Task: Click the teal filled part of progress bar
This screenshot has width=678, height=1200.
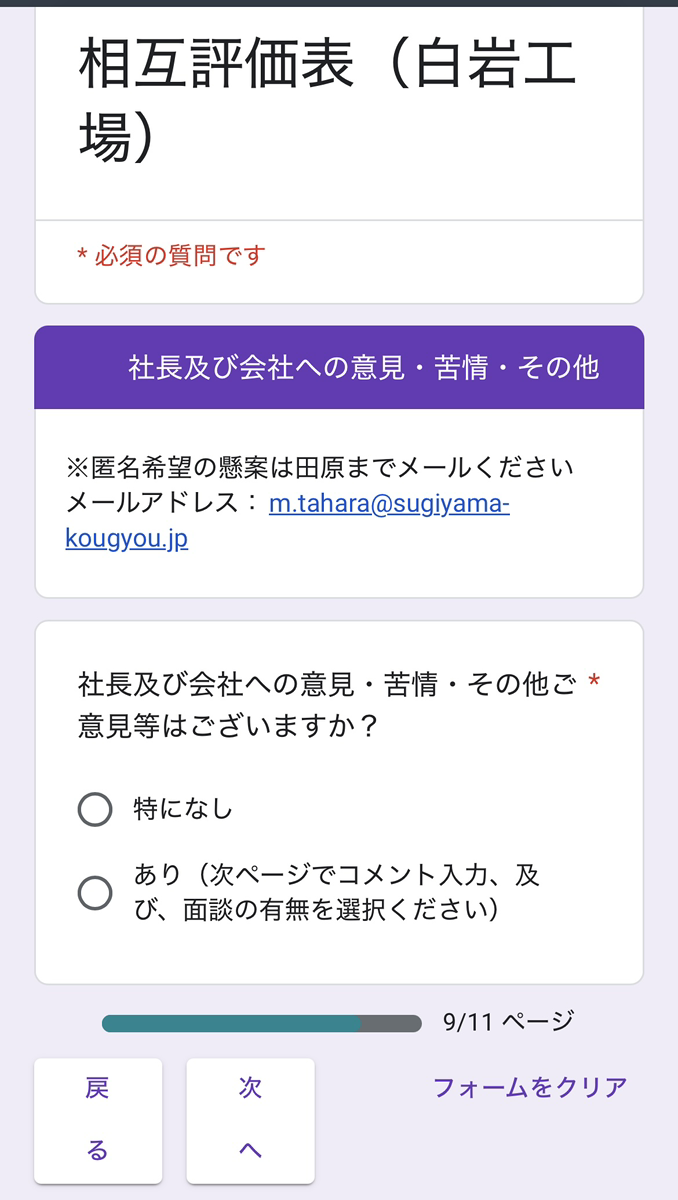Action: pos(230,1023)
